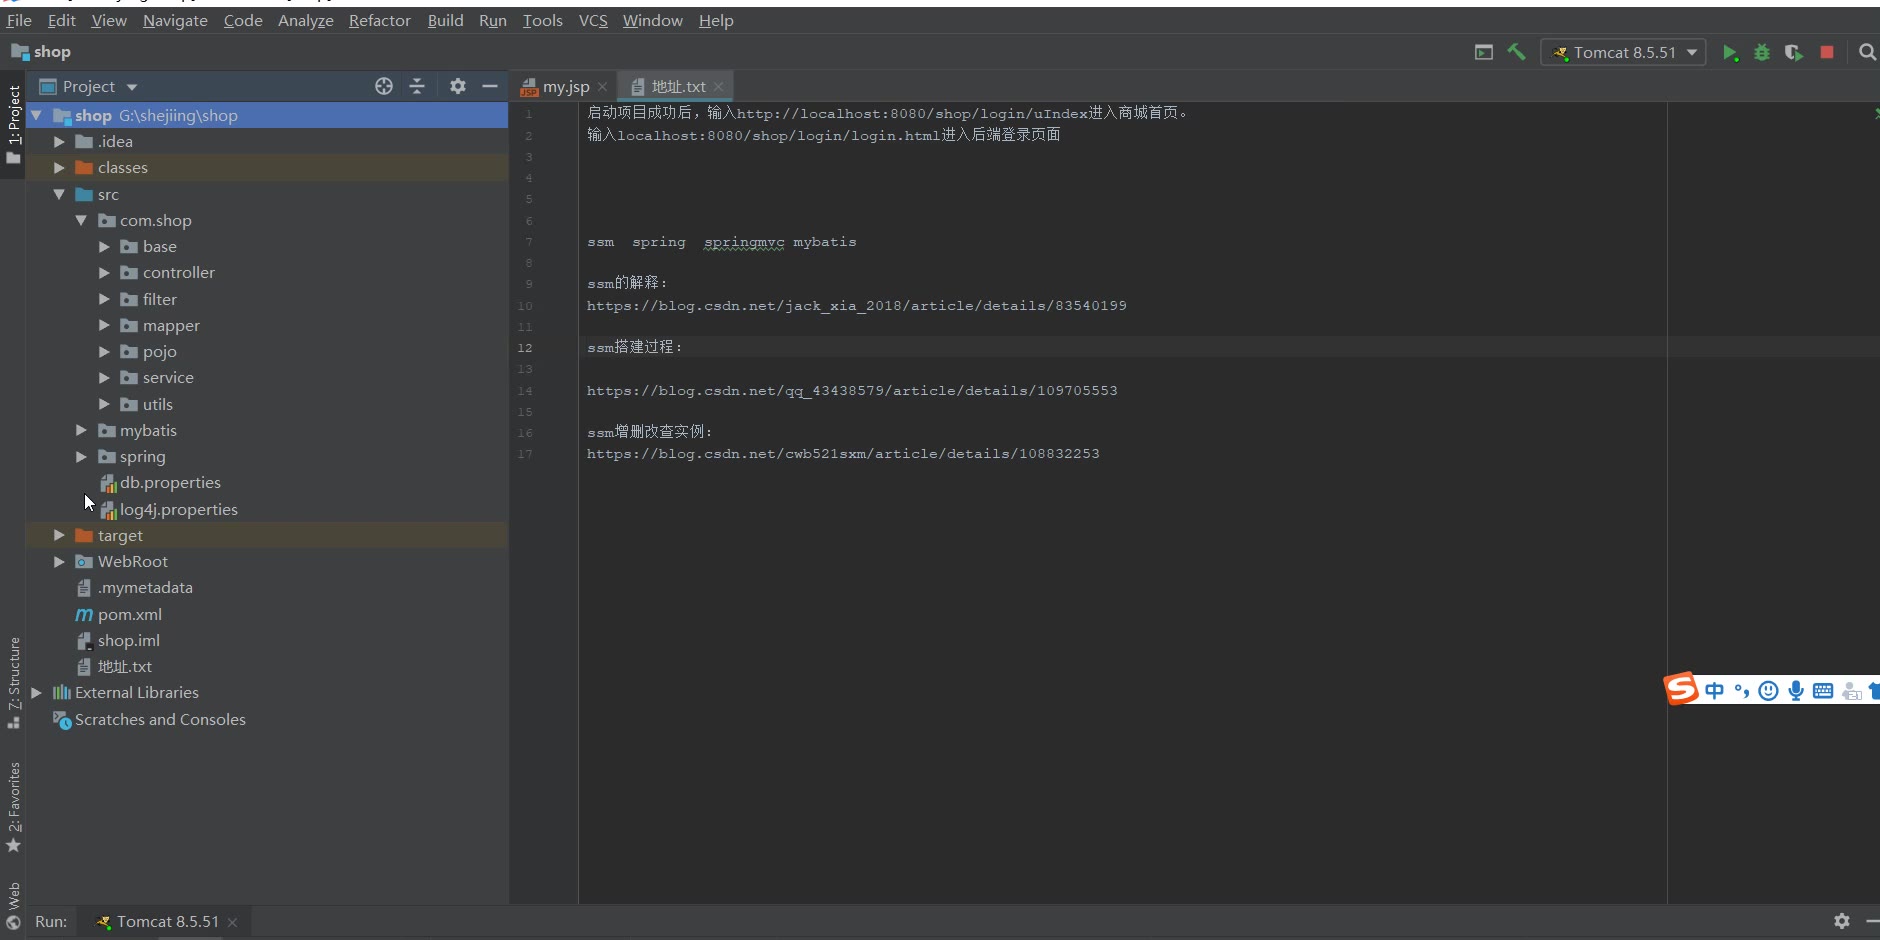Click locate file target icon in Project panel
1880x940 pixels.
tap(384, 87)
